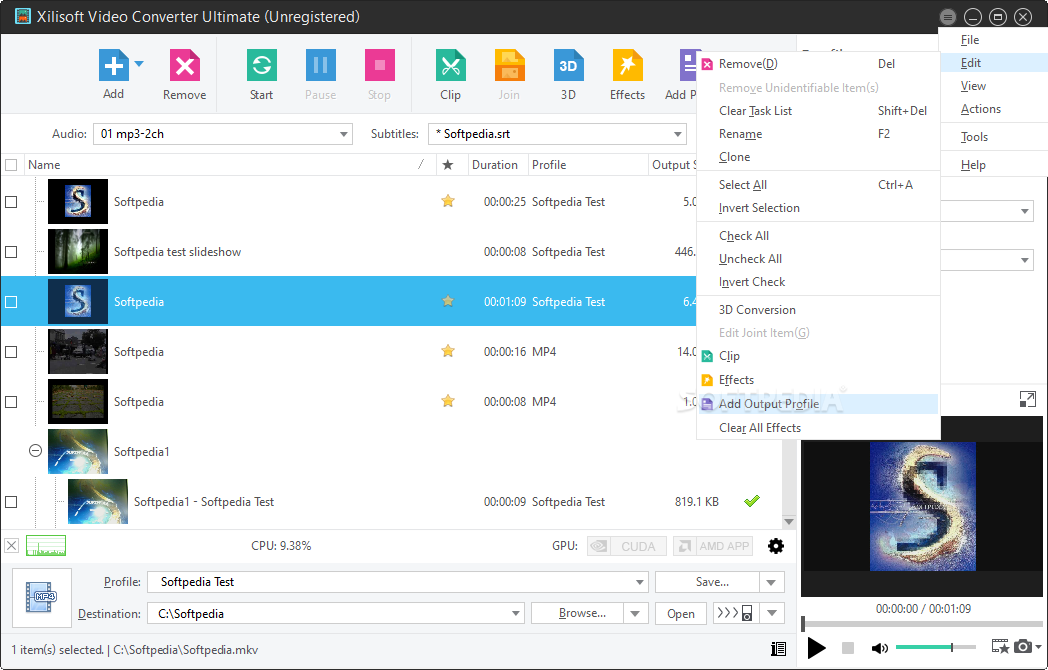
Task: Check the Softpedia1 - Softpedia Test checkbox
Action: [x=11, y=502]
